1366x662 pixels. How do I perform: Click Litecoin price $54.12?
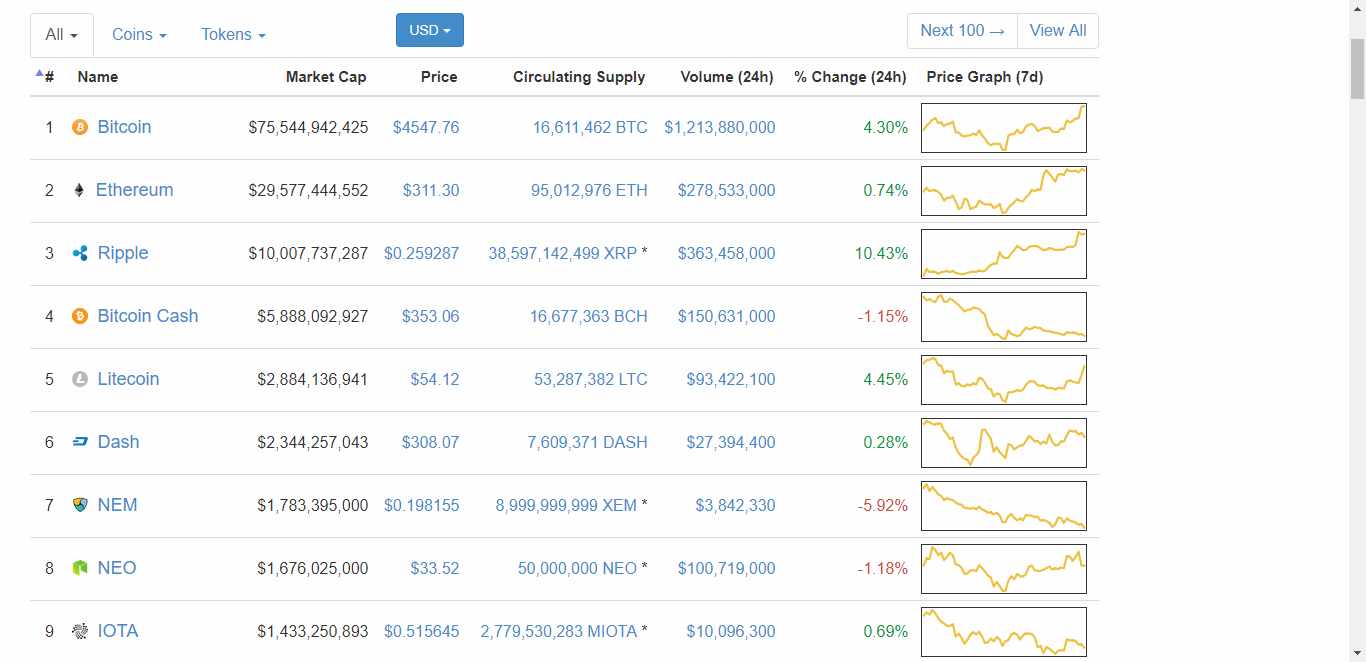click(435, 380)
